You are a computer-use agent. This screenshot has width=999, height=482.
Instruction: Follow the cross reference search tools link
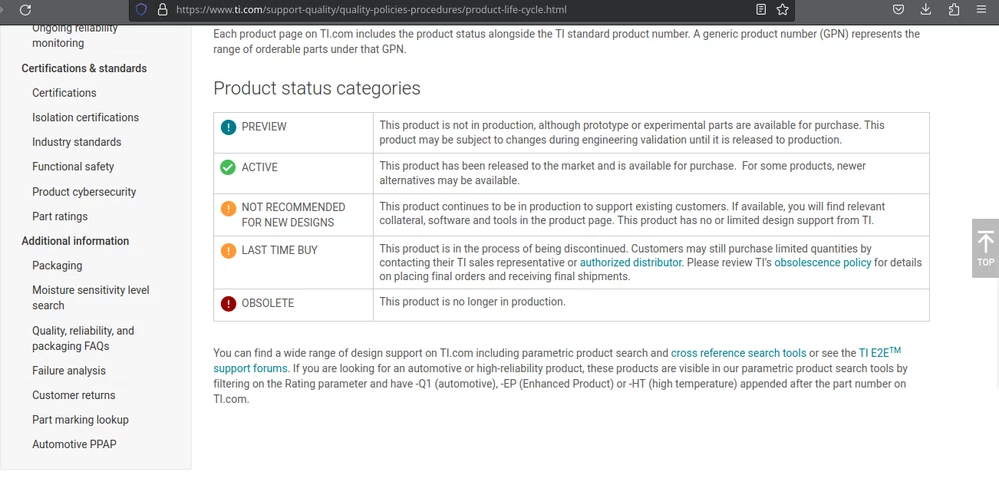click(x=738, y=353)
